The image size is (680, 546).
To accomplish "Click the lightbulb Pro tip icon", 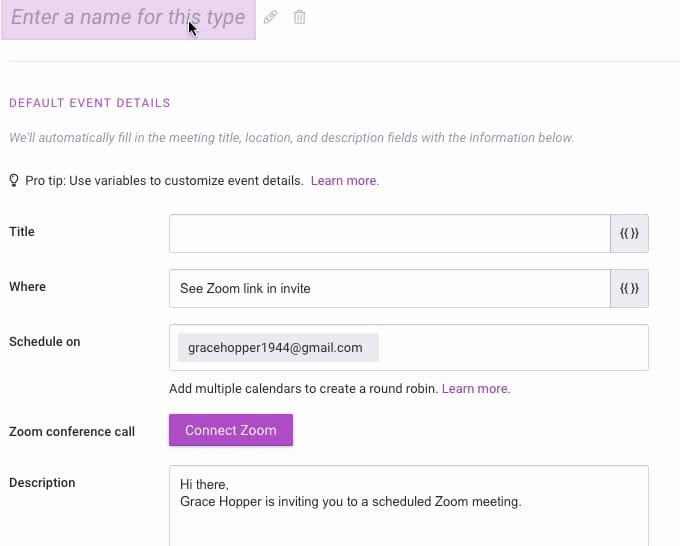I will [x=14, y=180].
